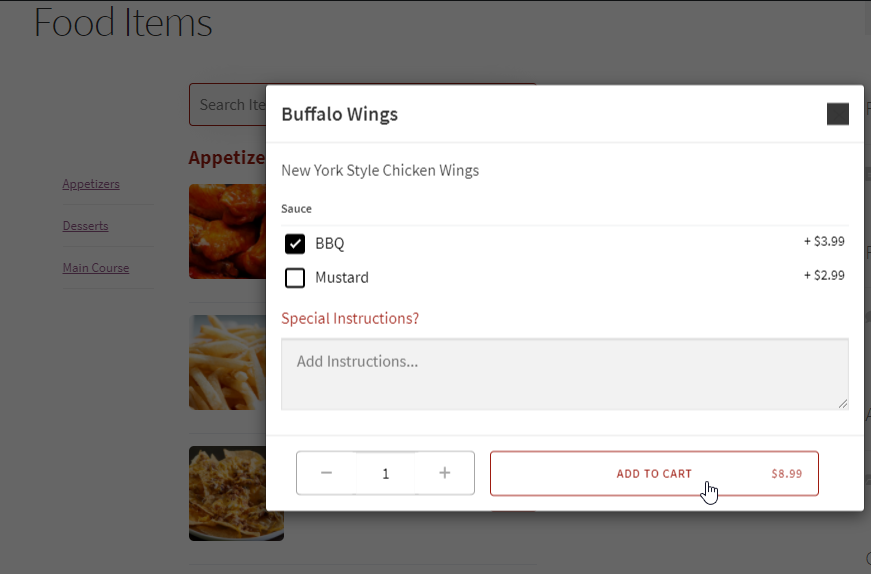Click the Special Instructions? heading
The image size is (871, 574).
point(350,318)
